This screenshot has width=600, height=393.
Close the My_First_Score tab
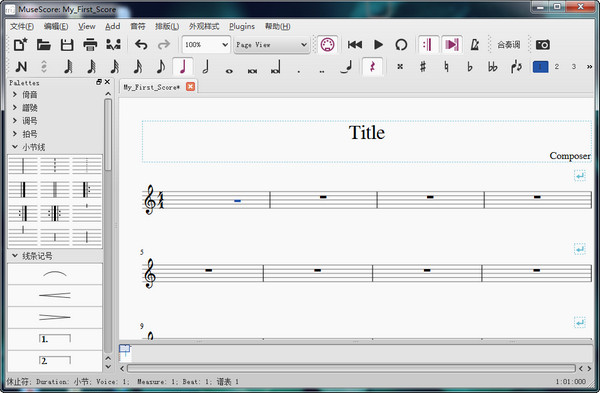click(x=190, y=87)
